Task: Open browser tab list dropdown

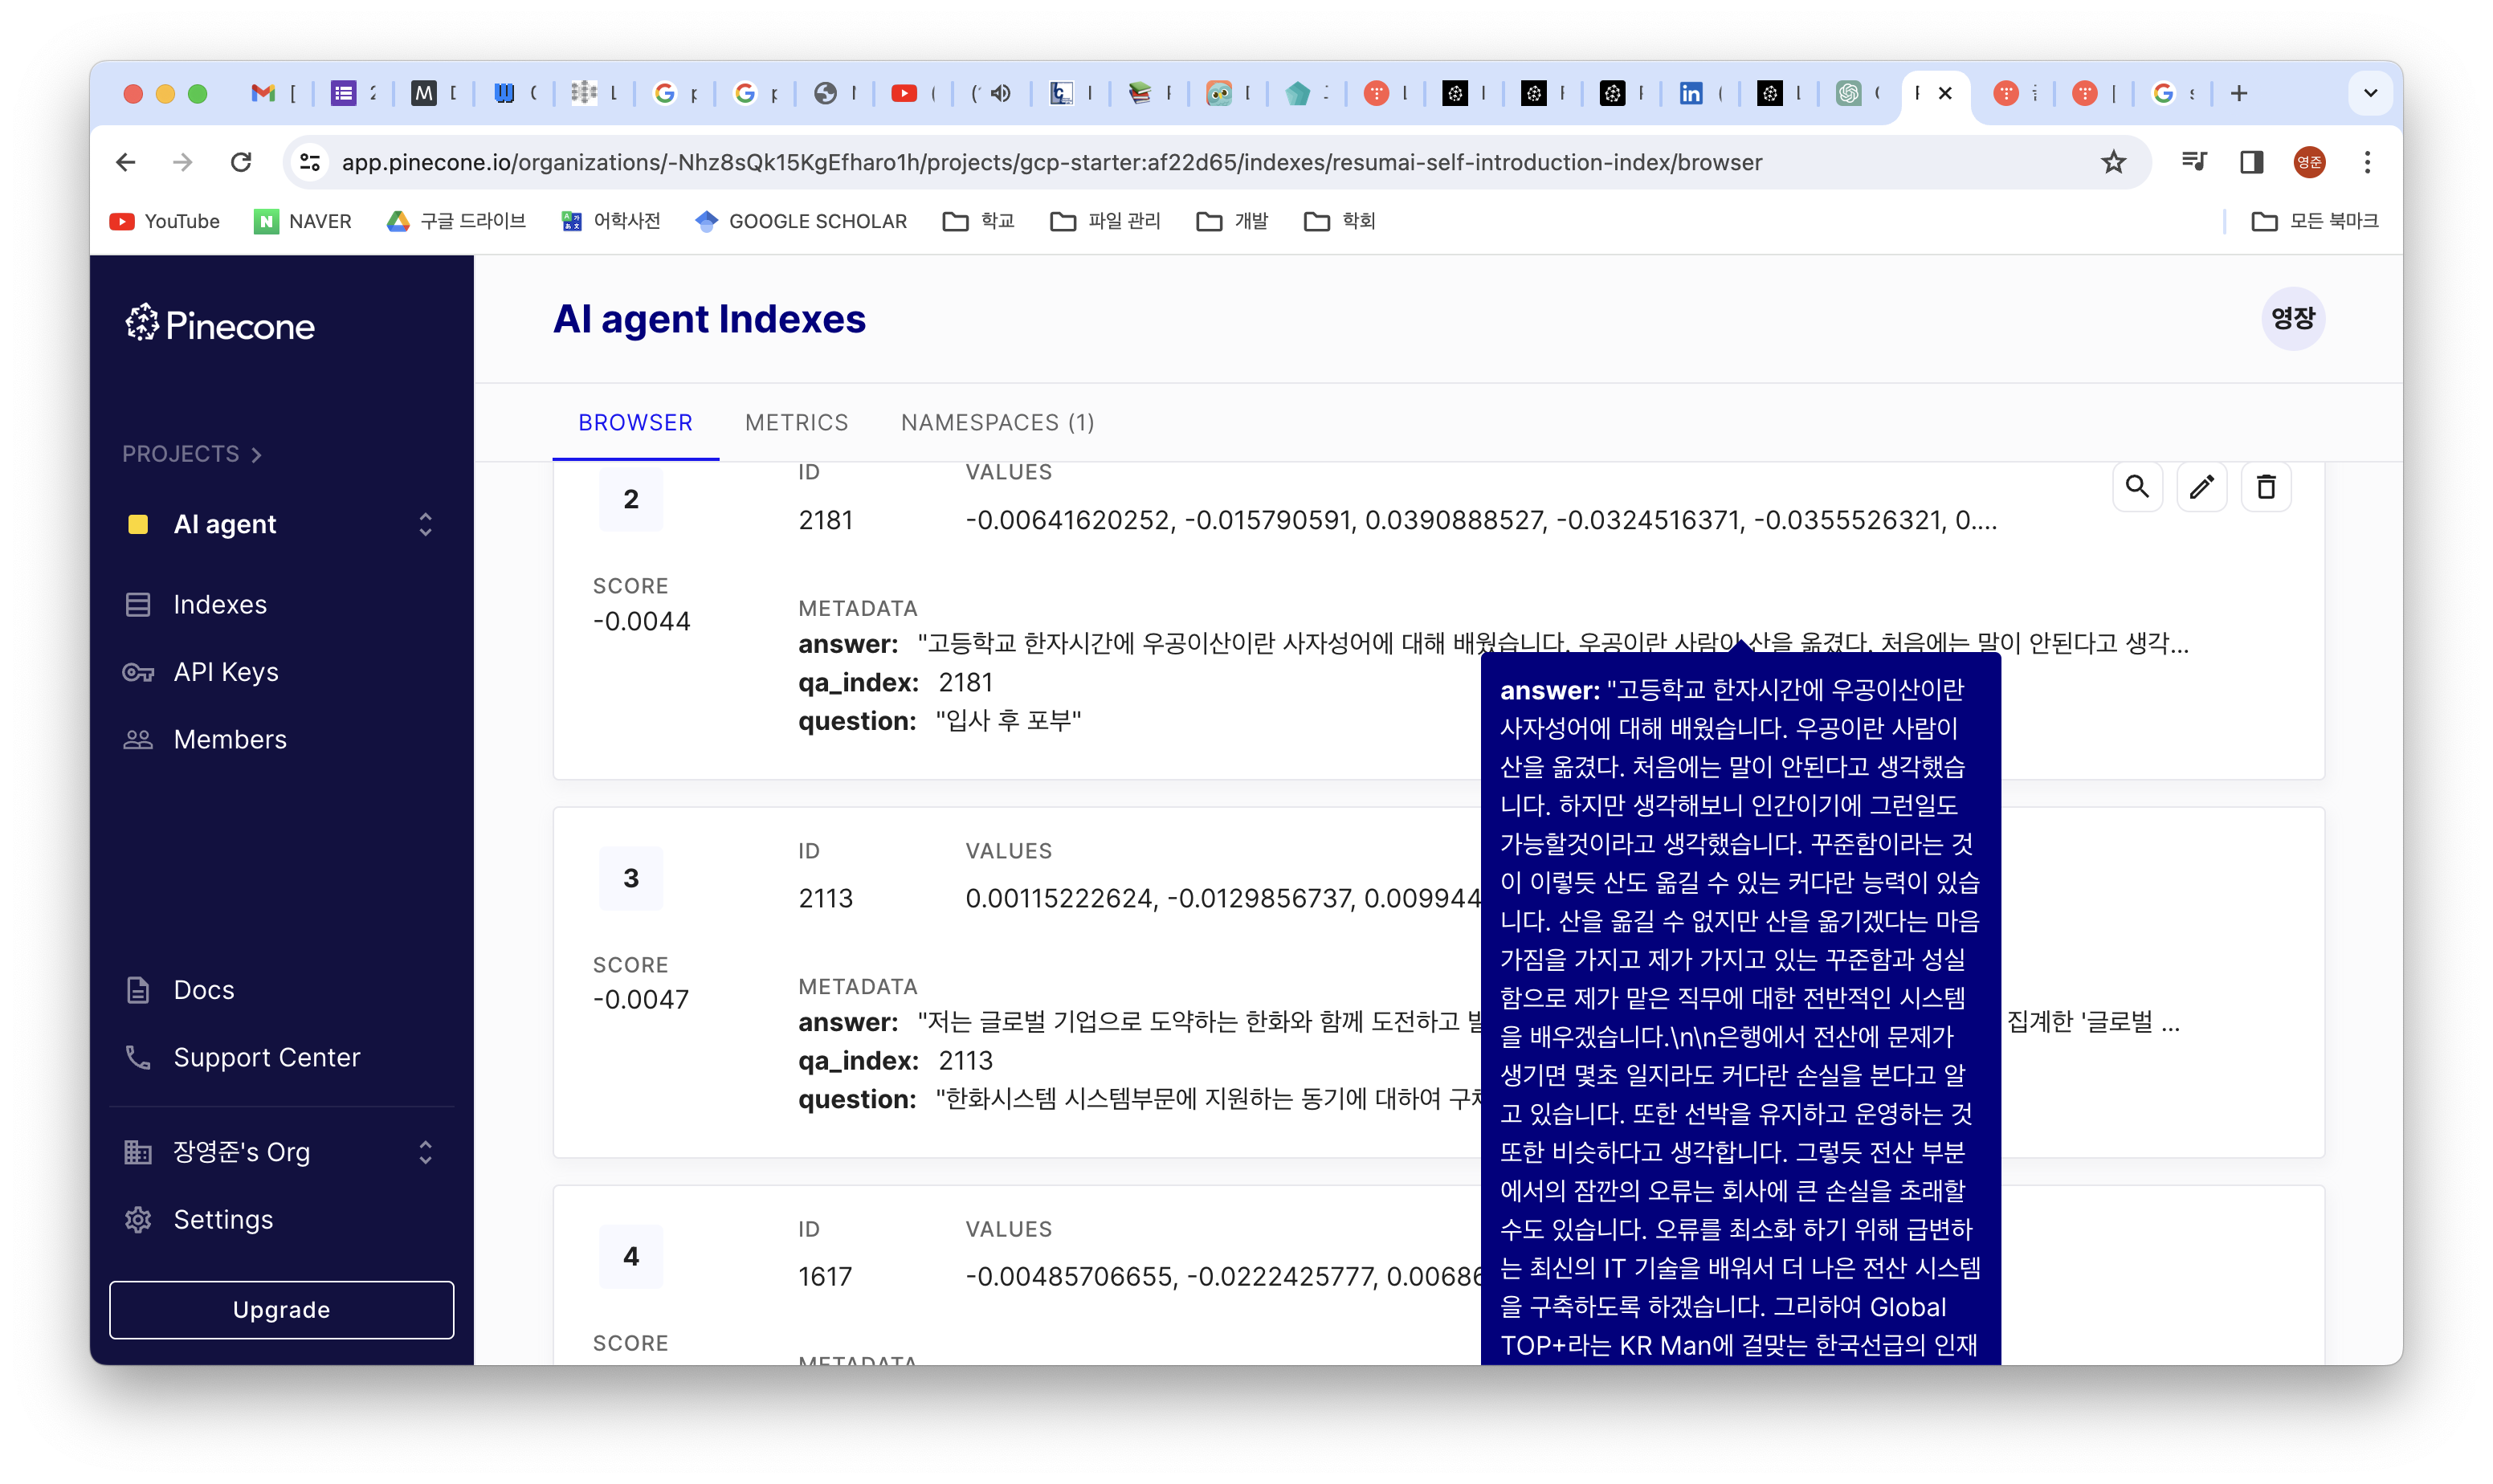Action: (2369, 93)
